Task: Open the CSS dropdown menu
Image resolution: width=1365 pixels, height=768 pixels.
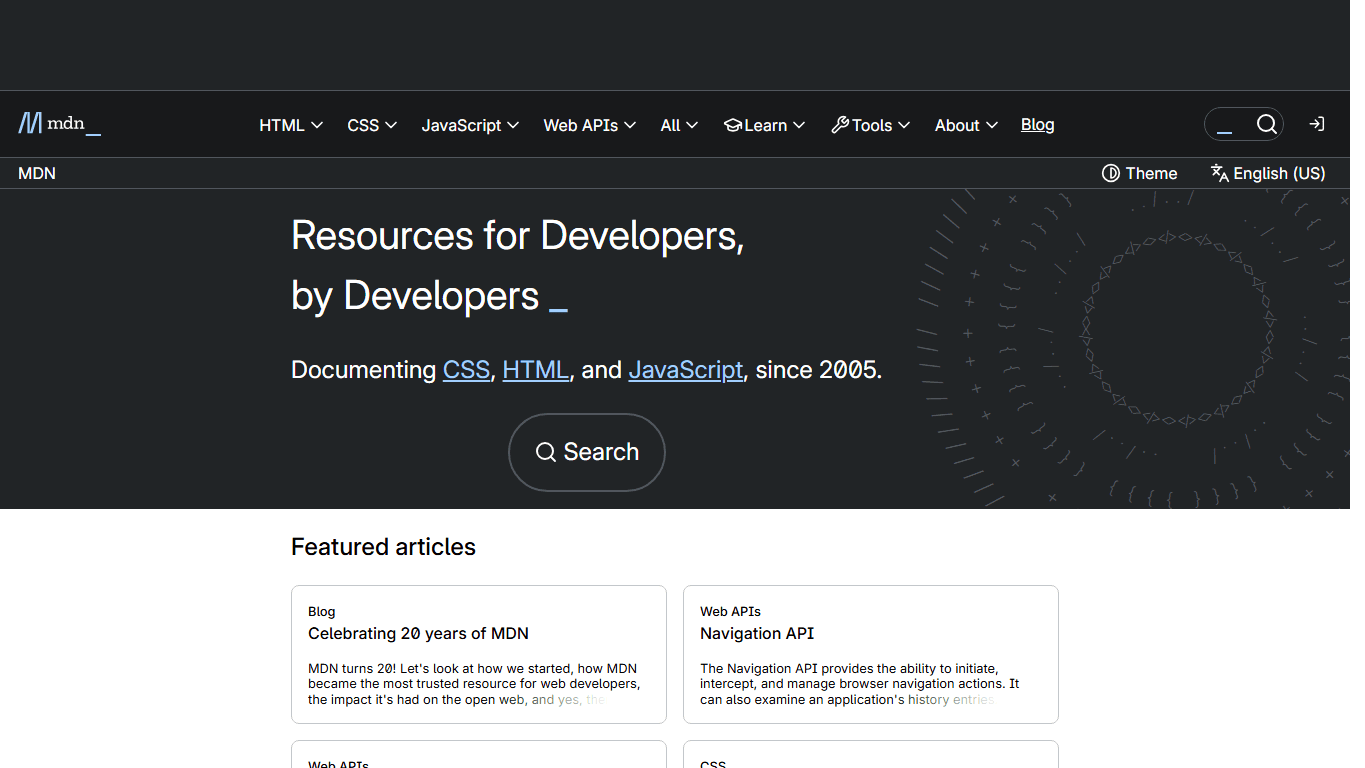Action: 372,125
